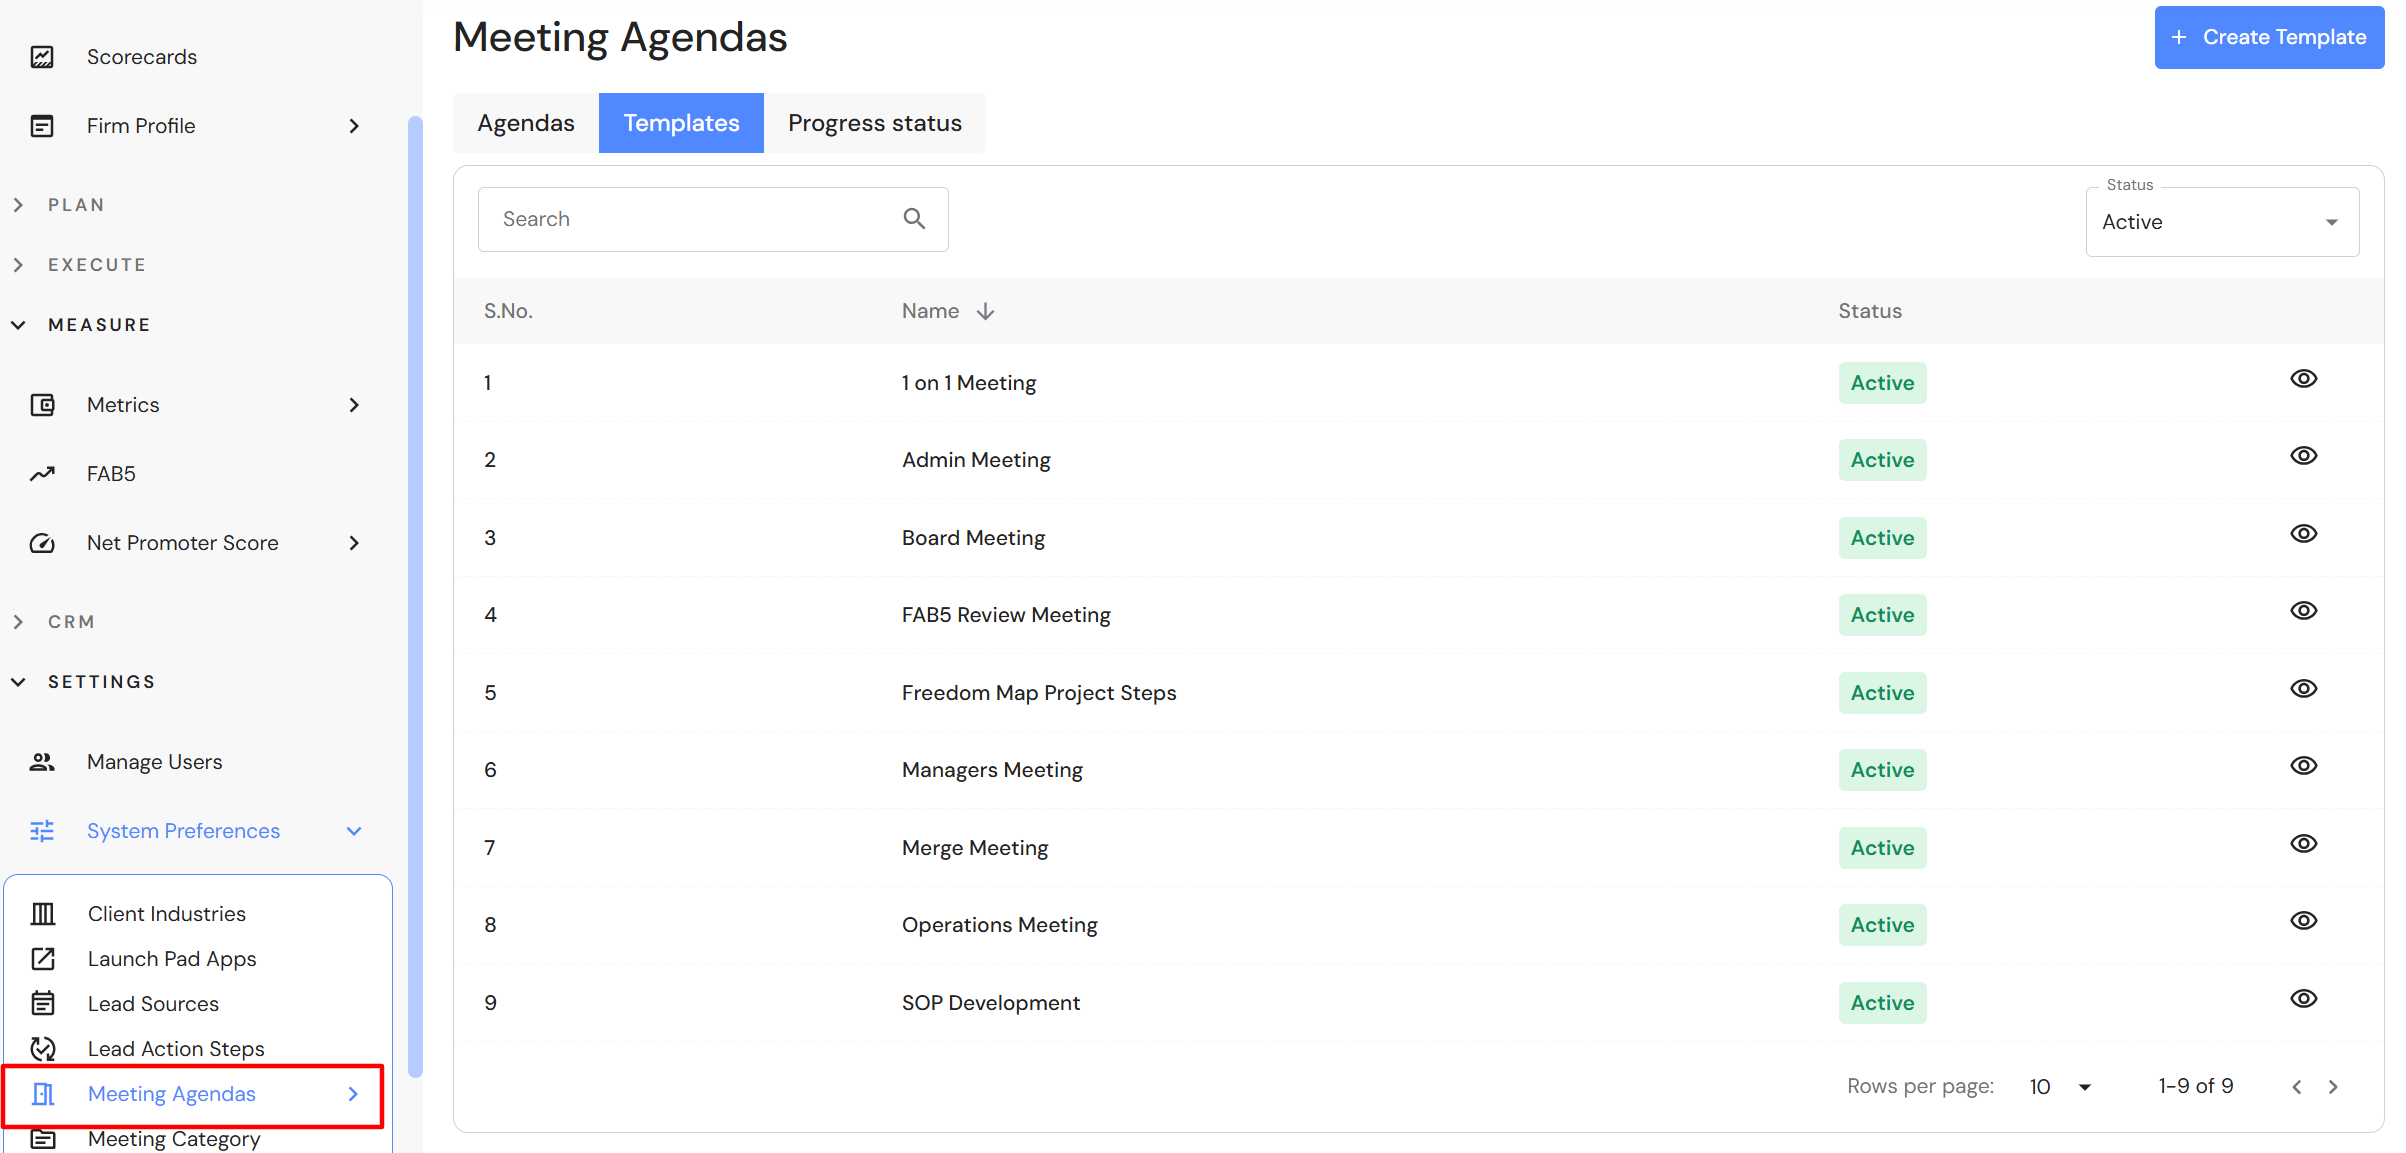Sort by Name column arrow

pyautogui.click(x=986, y=312)
